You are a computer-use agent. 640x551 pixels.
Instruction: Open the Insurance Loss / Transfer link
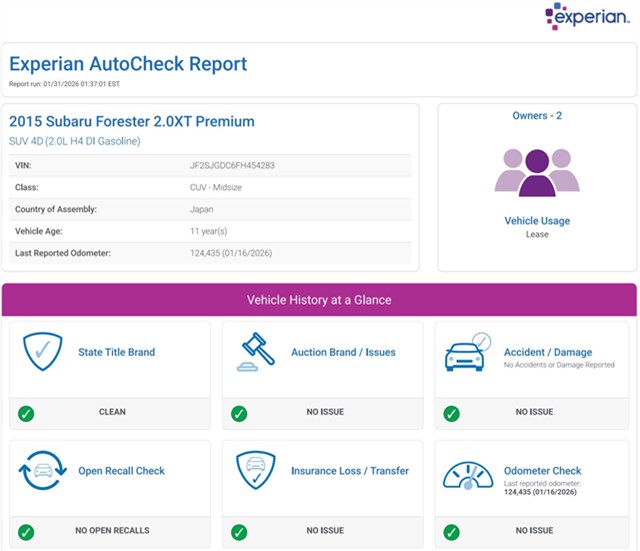350,471
